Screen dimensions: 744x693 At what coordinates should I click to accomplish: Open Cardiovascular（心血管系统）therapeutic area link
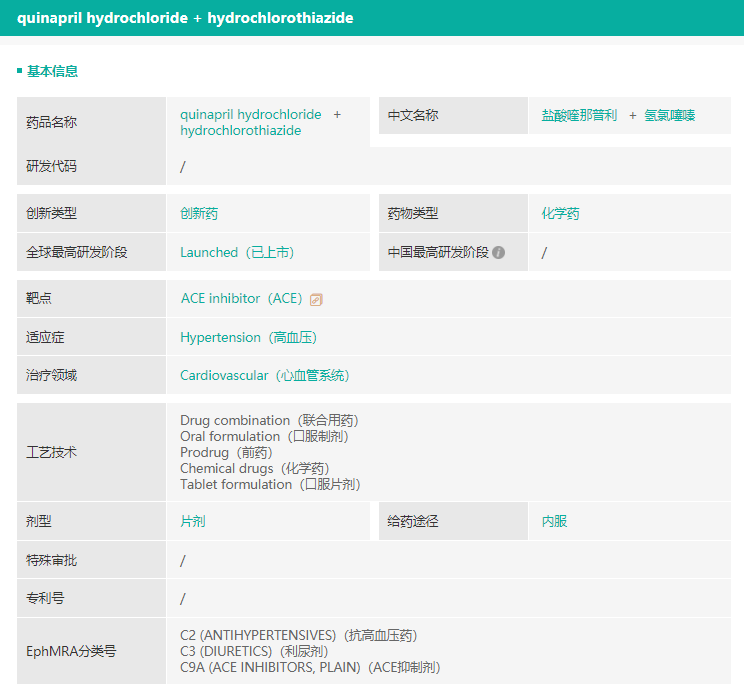pyautogui.click(x=264, y=375)
